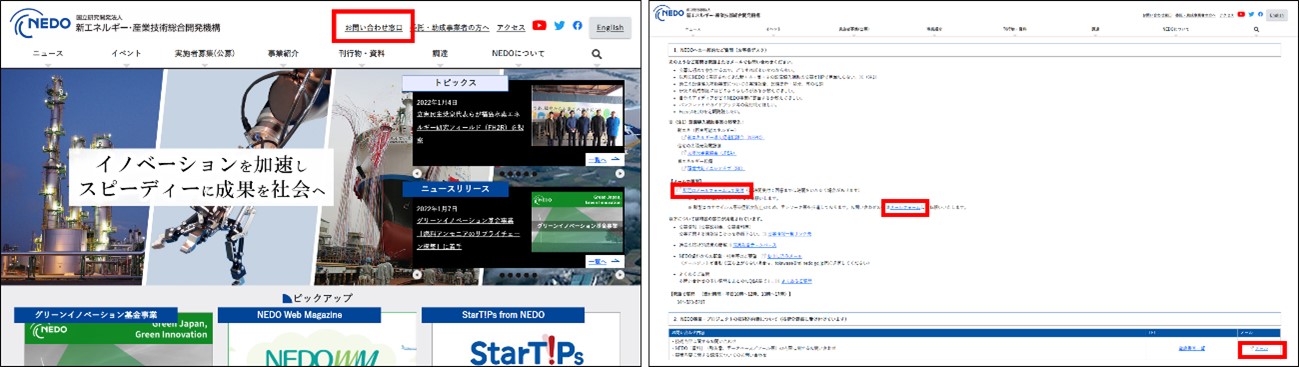Open 刊行物・資料 menu in the left page

coord(361,54)
